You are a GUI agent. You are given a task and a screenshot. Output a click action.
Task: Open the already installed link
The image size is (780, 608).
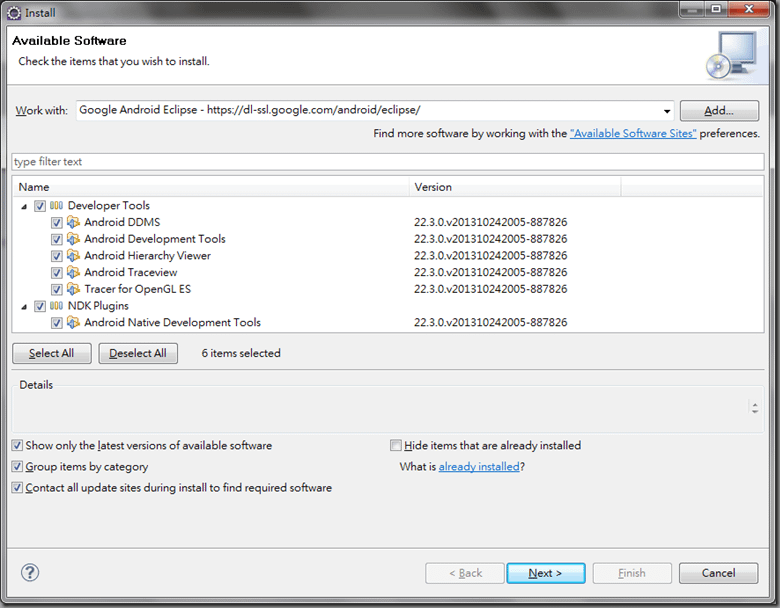click(x=479, y=467)
